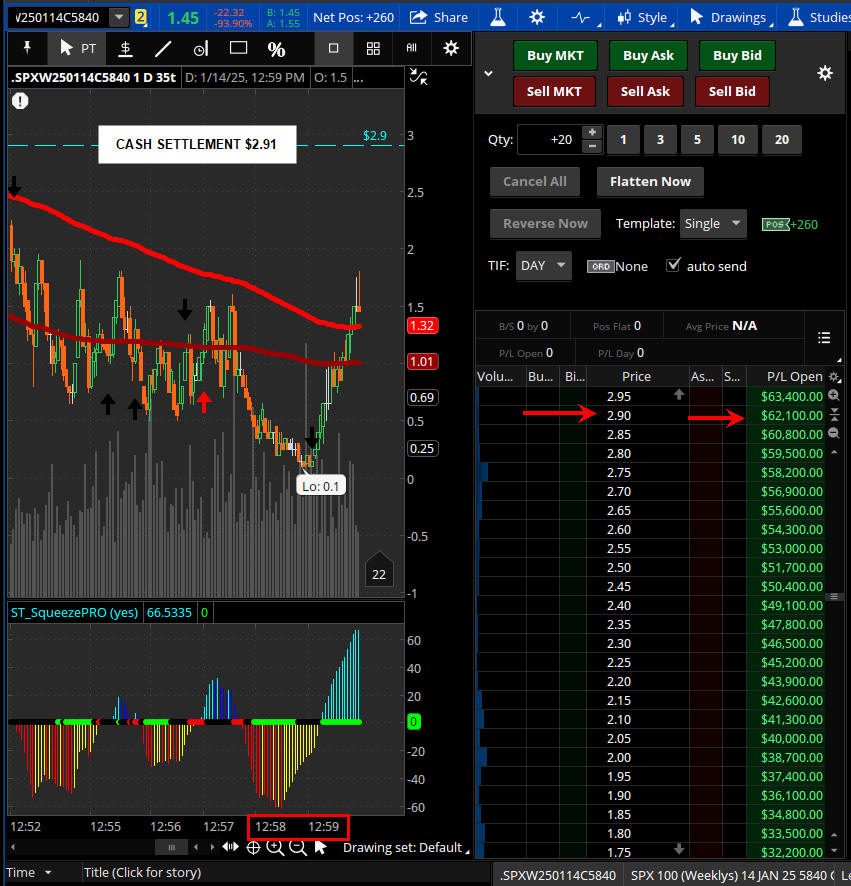851x886 pixels.
Task: Choose the rectangle drawing tool
Action: pyautogui.click(x=238, y=48)
